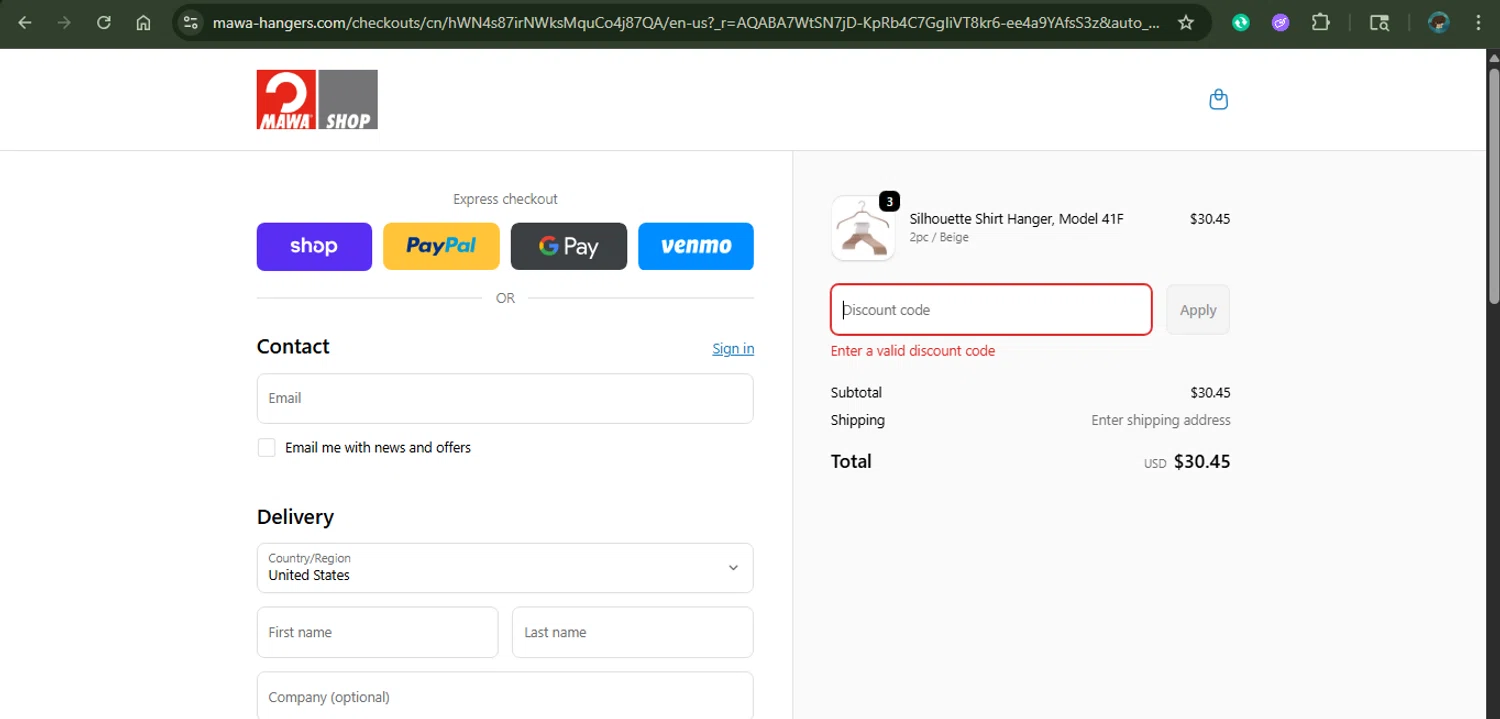Open the Silhouette Shirt Hanger thumbnail
Screen dimensions: 1500x719
[863, 228]
